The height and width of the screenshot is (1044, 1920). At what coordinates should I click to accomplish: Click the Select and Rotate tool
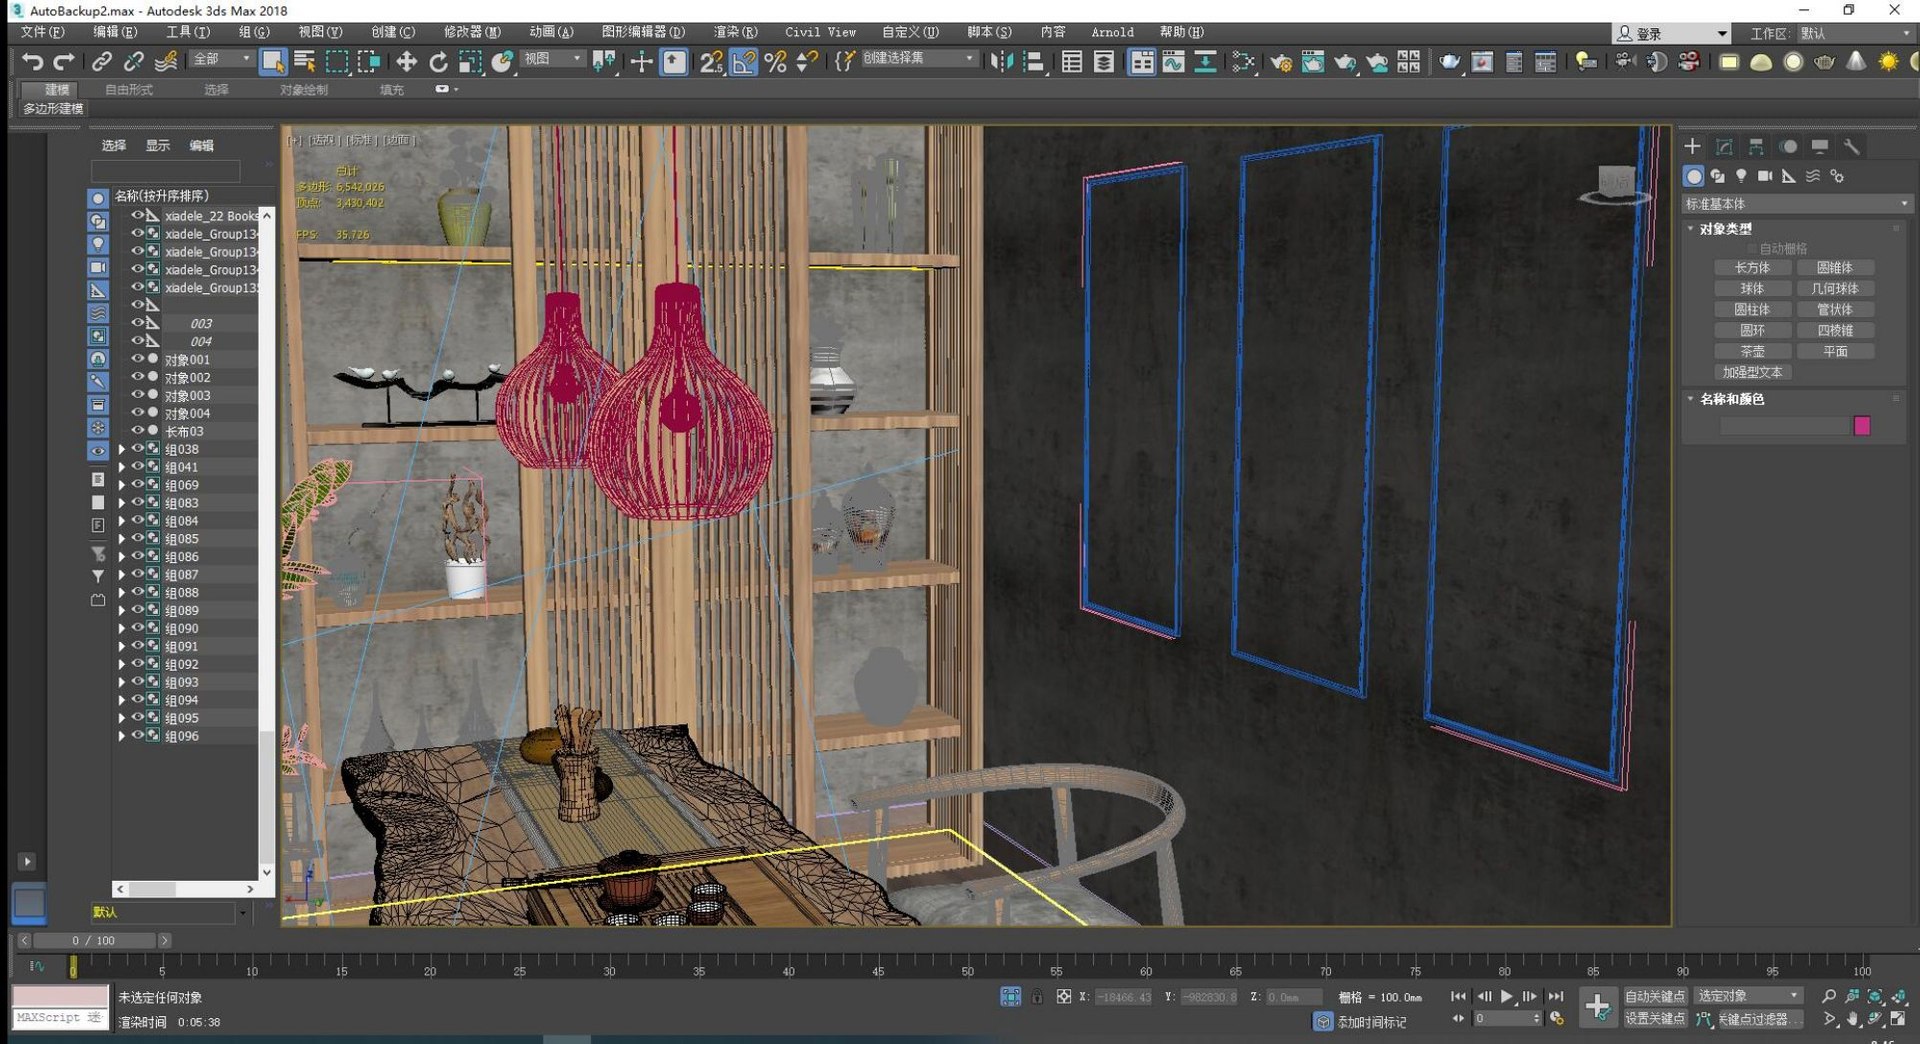tap(438, 62)
